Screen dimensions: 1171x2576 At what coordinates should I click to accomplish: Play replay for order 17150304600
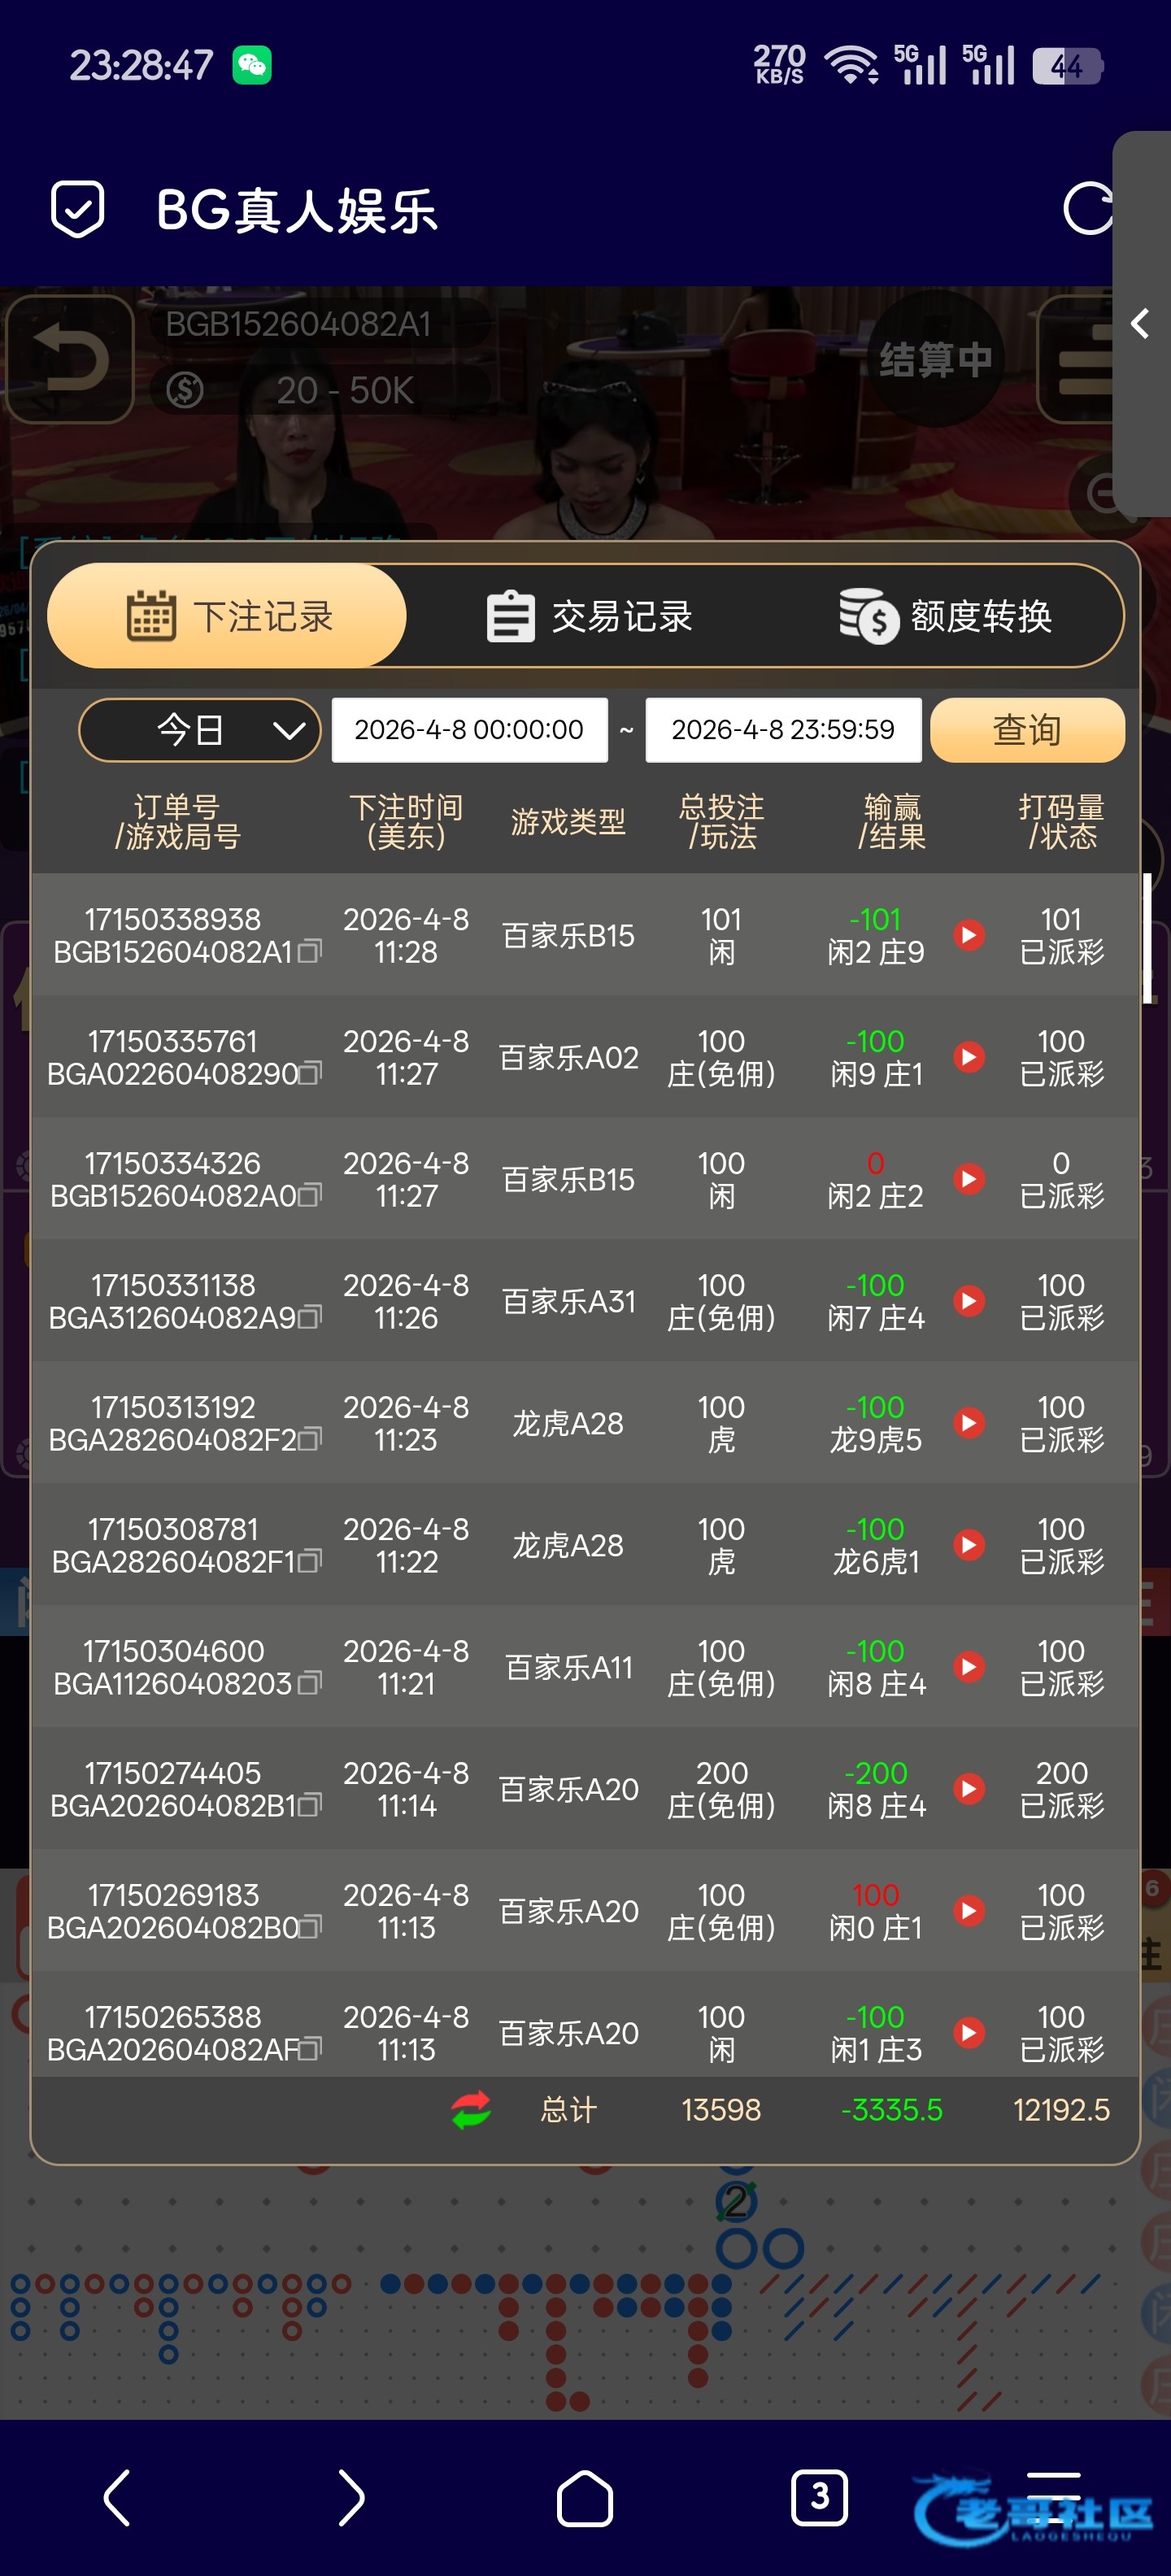pos(968,1667)
